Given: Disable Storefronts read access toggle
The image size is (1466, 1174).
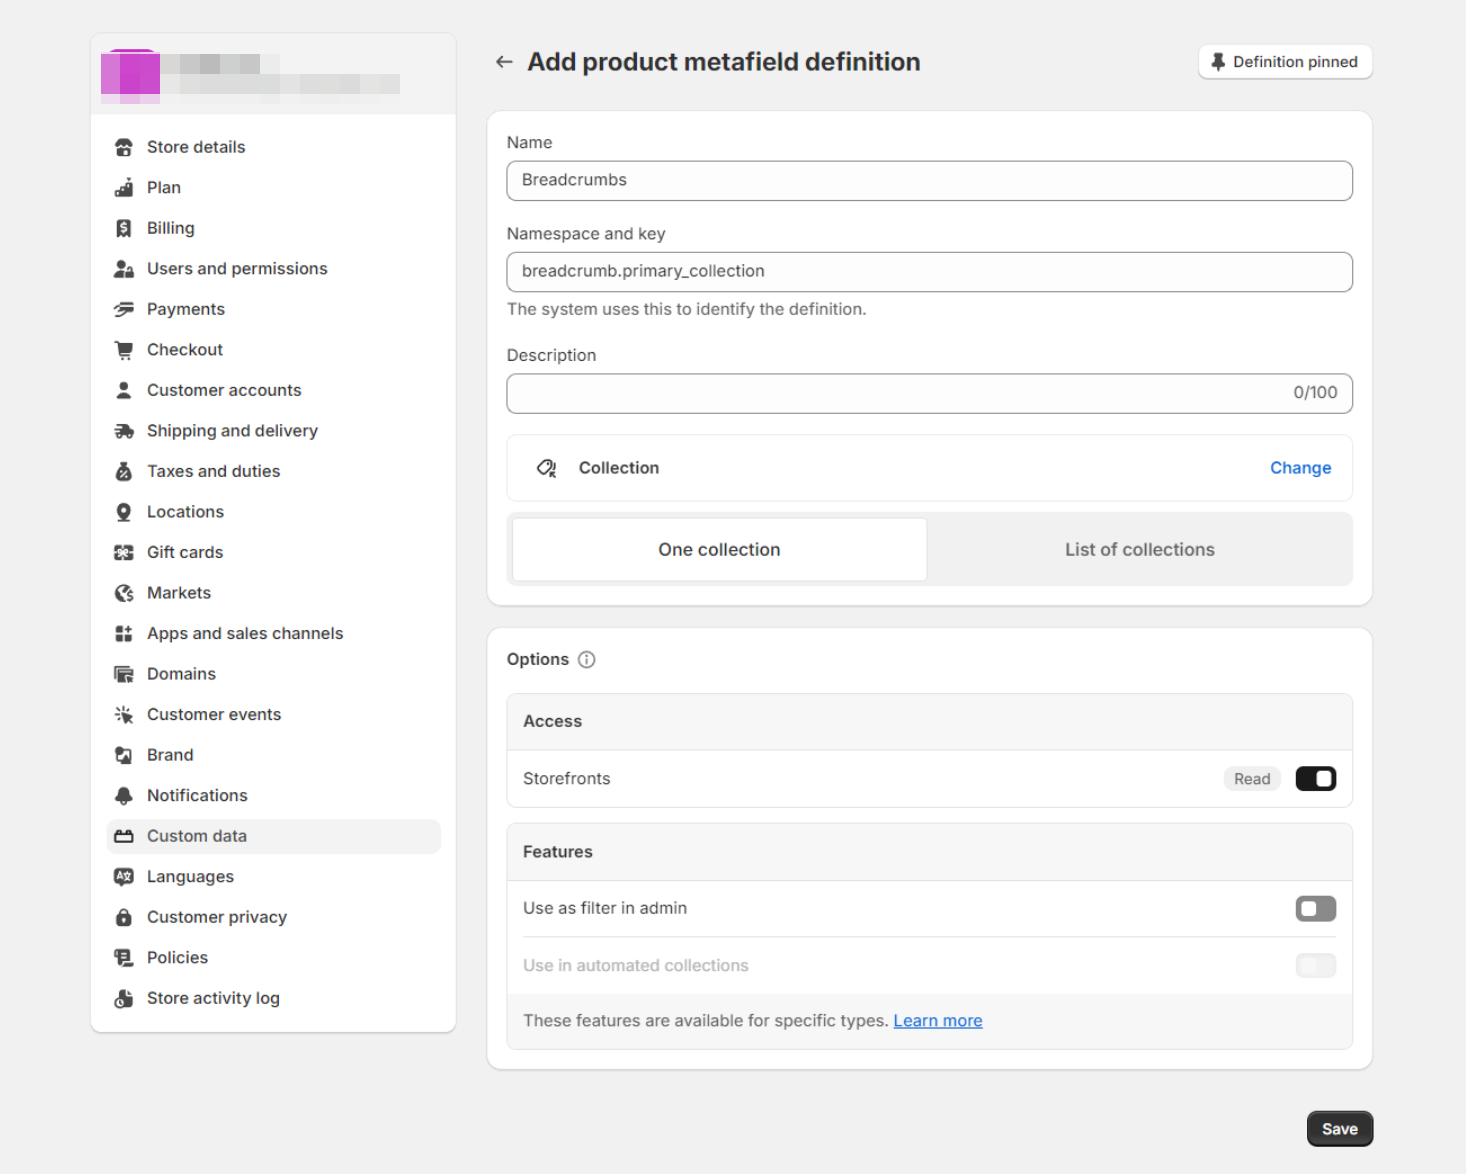Looking at the screenshot, I should click(1316, 779).
